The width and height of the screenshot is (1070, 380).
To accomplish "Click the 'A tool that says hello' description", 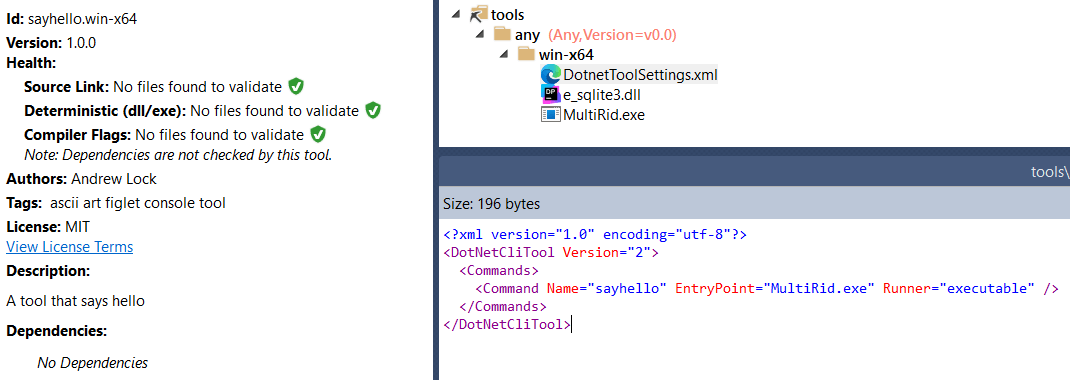I will [76, 301].
